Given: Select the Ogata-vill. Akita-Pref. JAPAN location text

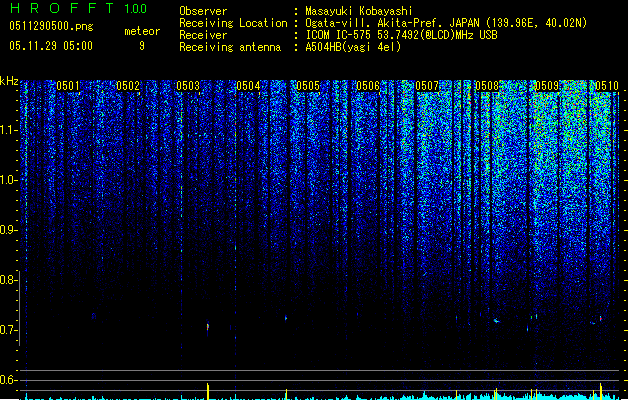Looking at the screenshot, I should point(446,23).
